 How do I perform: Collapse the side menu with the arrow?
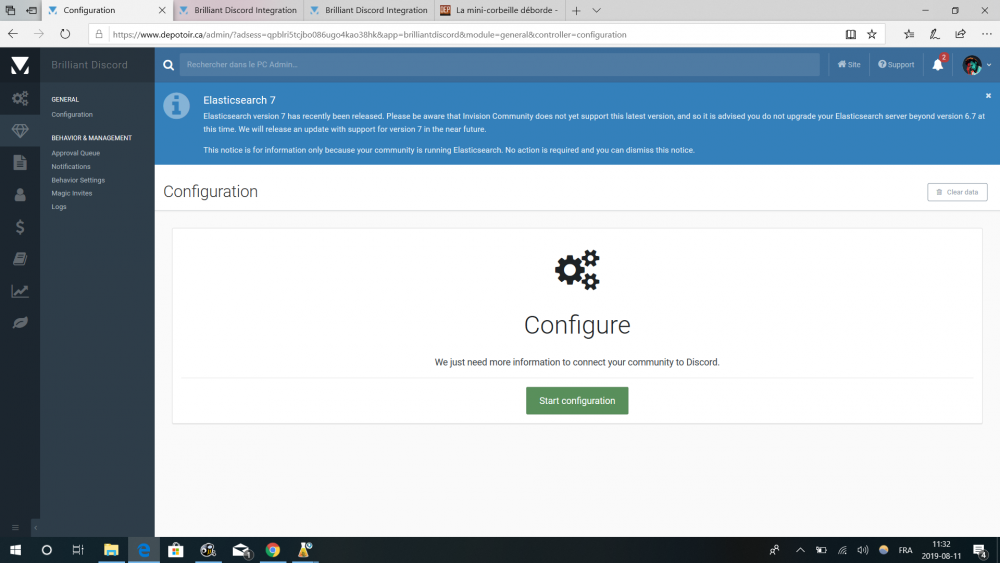coord(35,527)
